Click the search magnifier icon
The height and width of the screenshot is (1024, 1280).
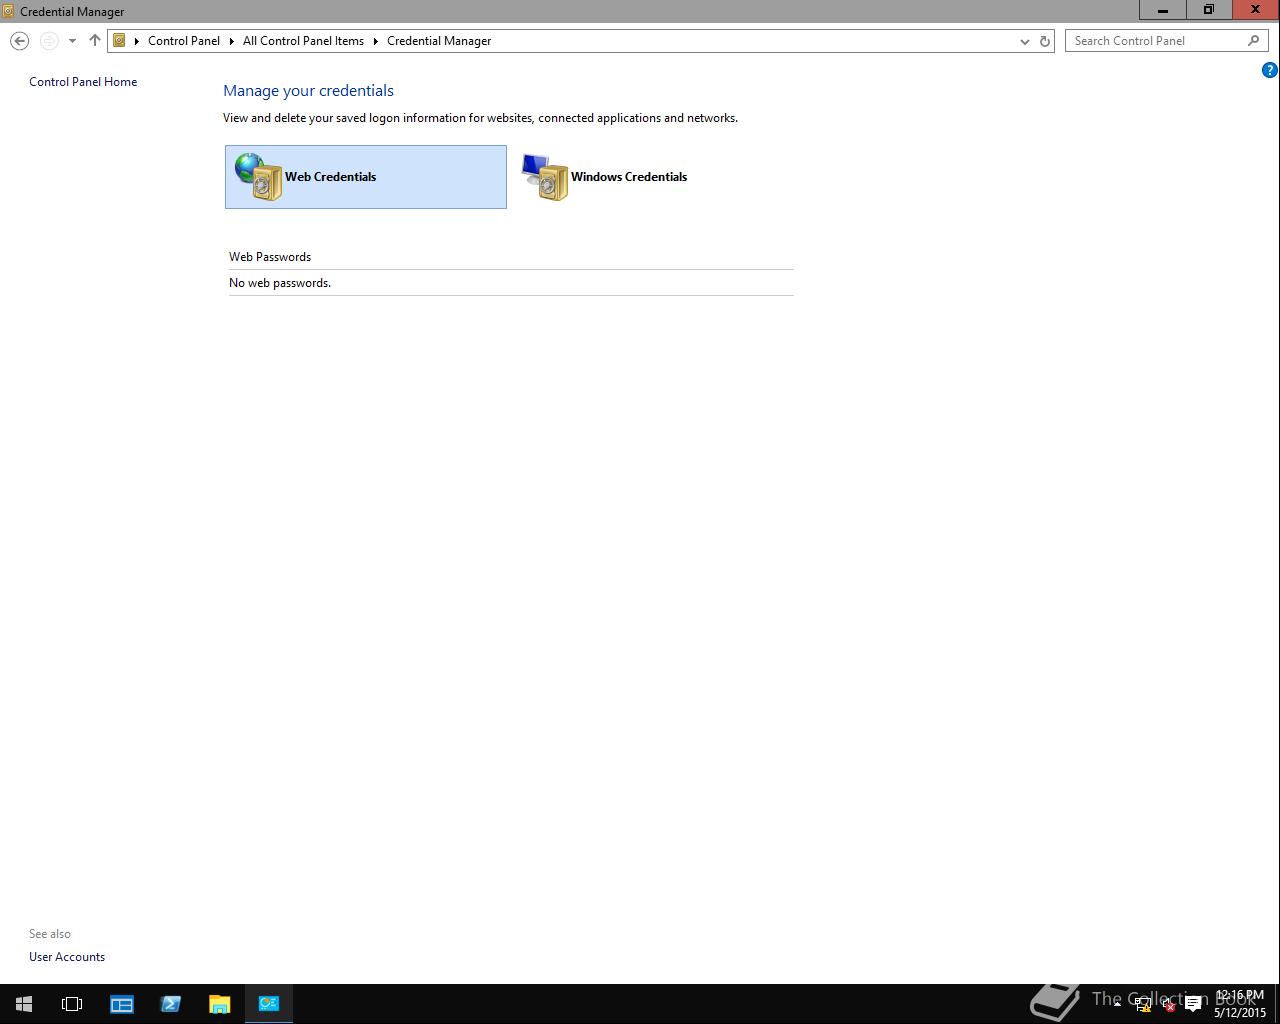[1254, 41]
